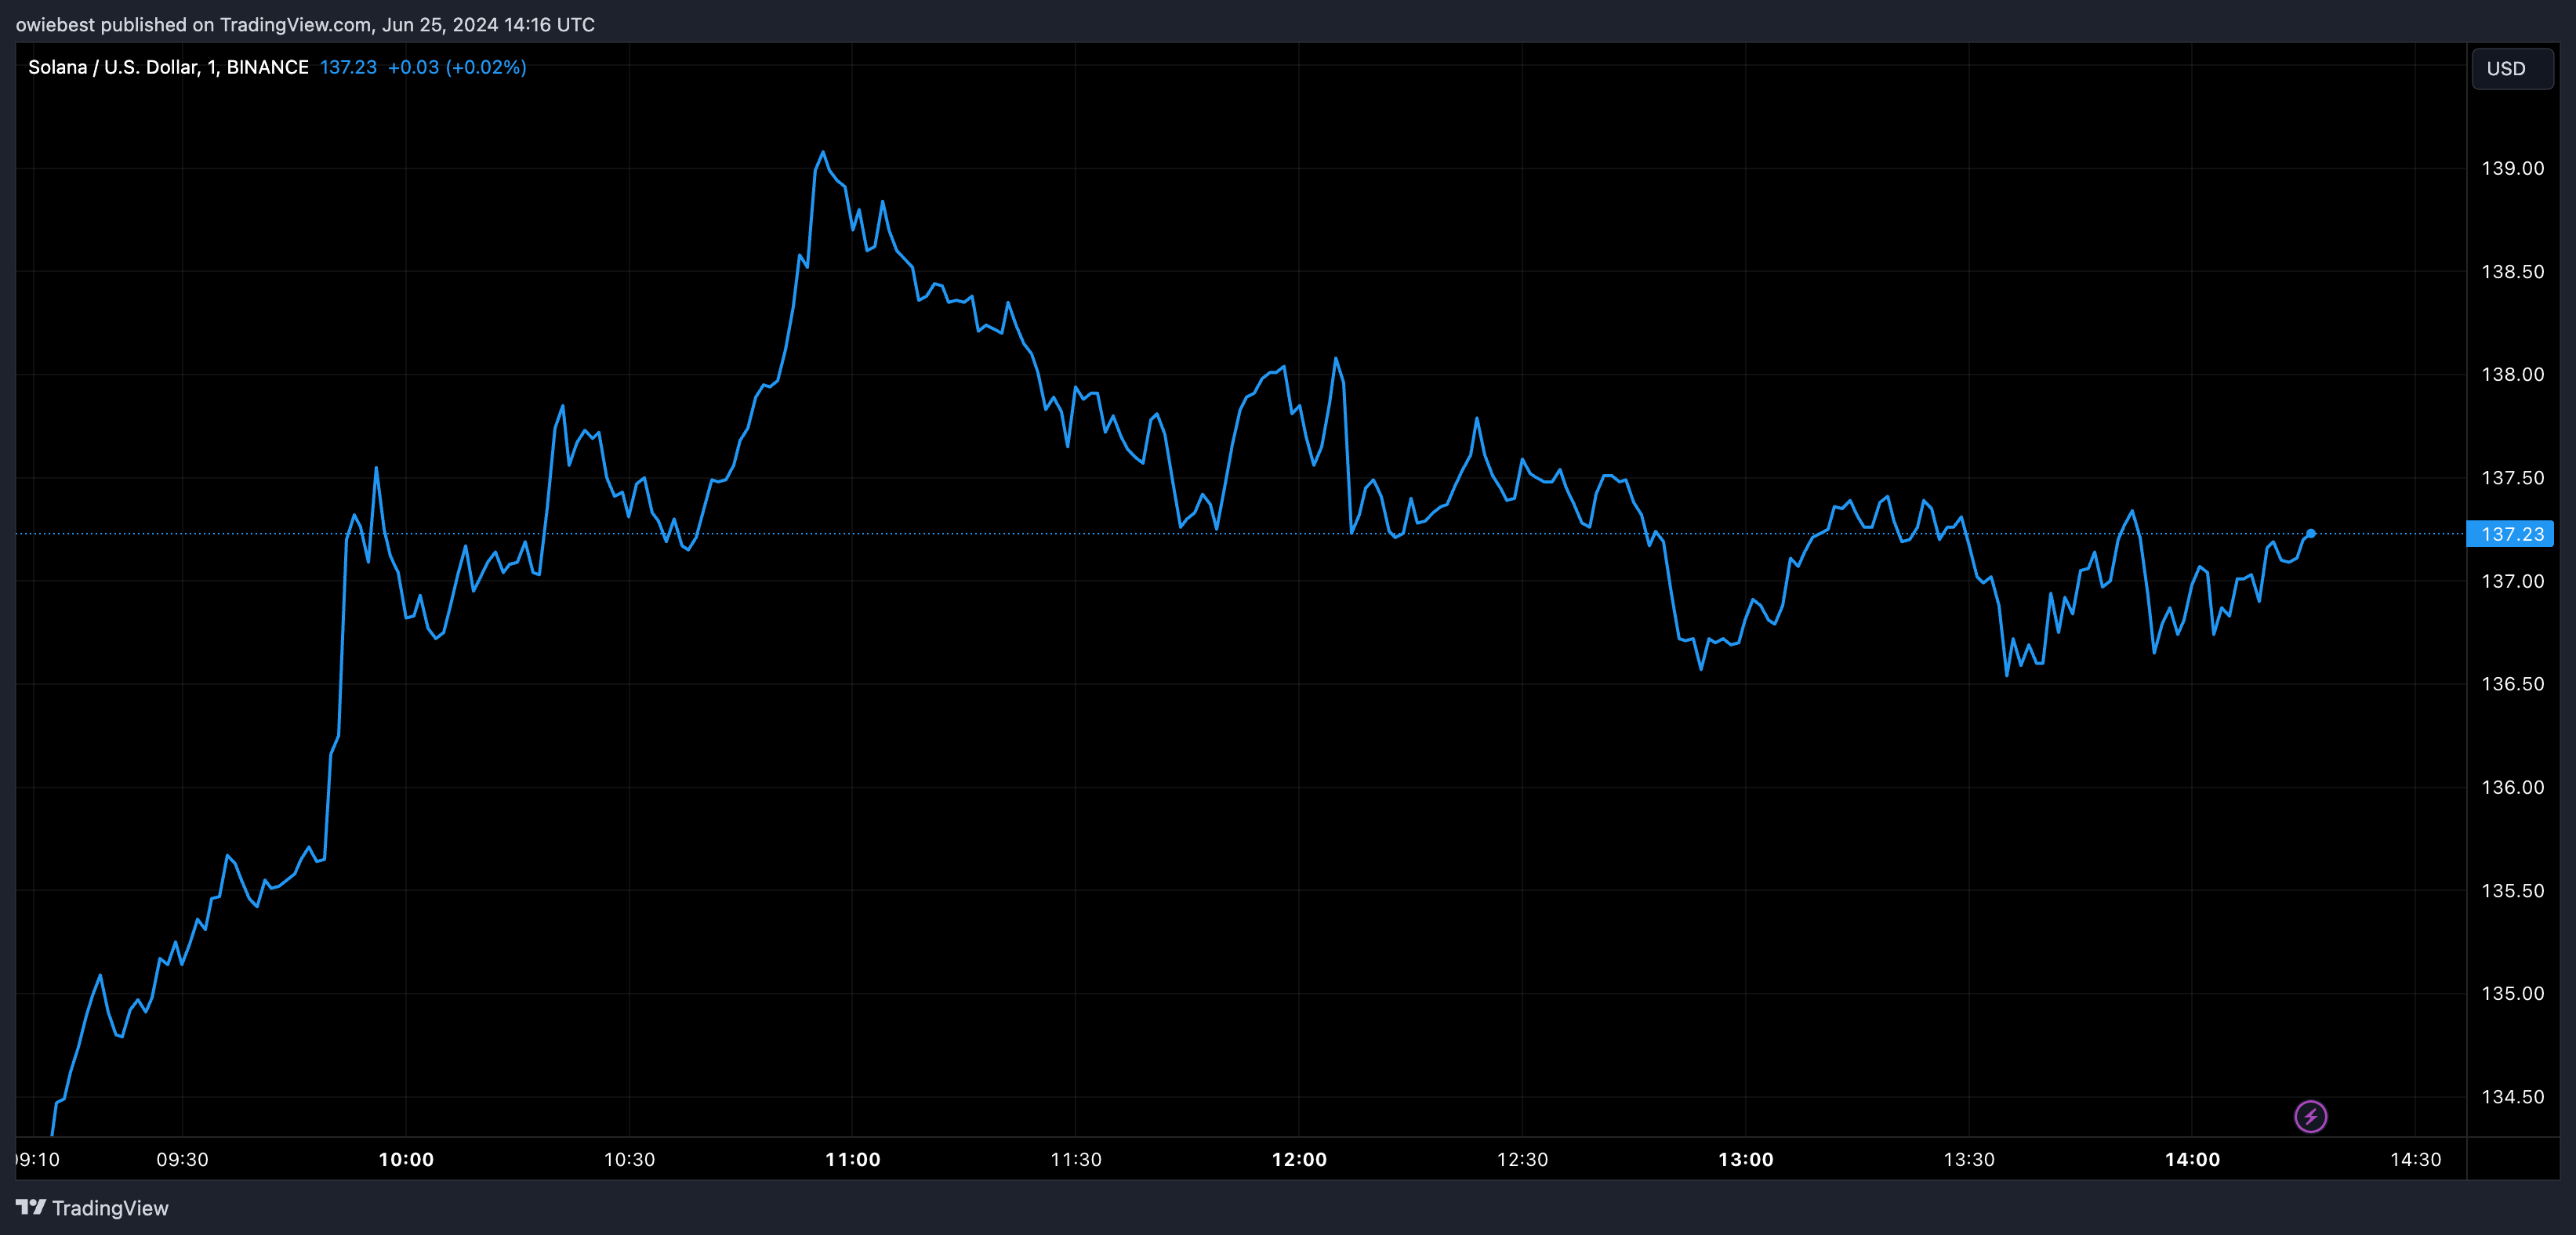The height and width of the screenshot is (1235, 2576).
Task: Click the 14:00 time axis label
Action: [2192, 1159]
